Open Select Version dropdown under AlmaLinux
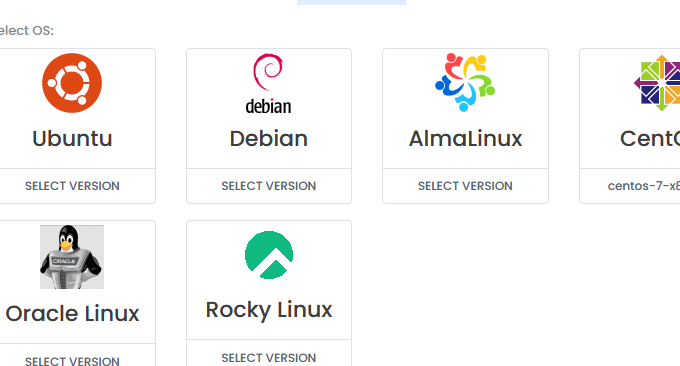This screenshot has width=680, height=366. pos(465,186)
